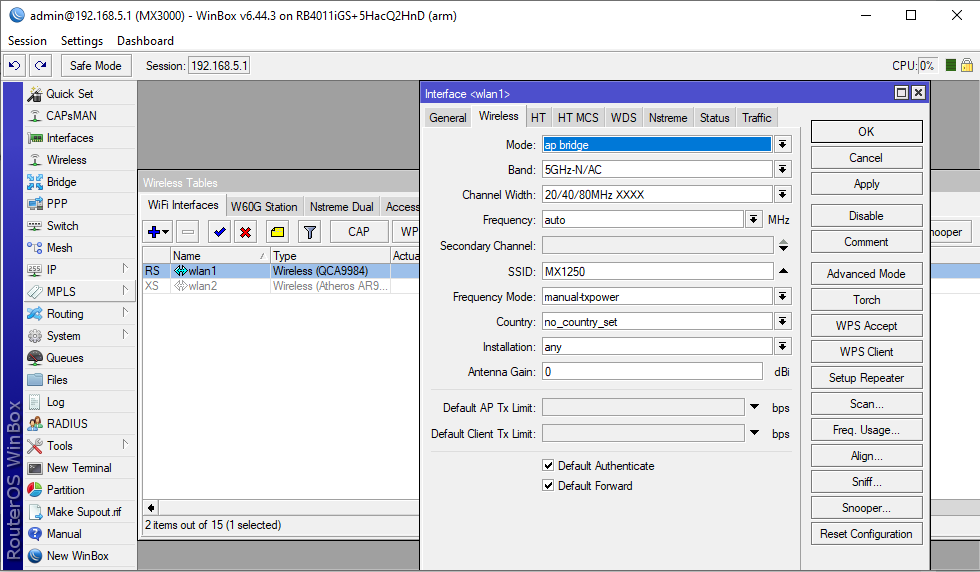Toggle Default Forward checkbox

click(x=548, y=485)
